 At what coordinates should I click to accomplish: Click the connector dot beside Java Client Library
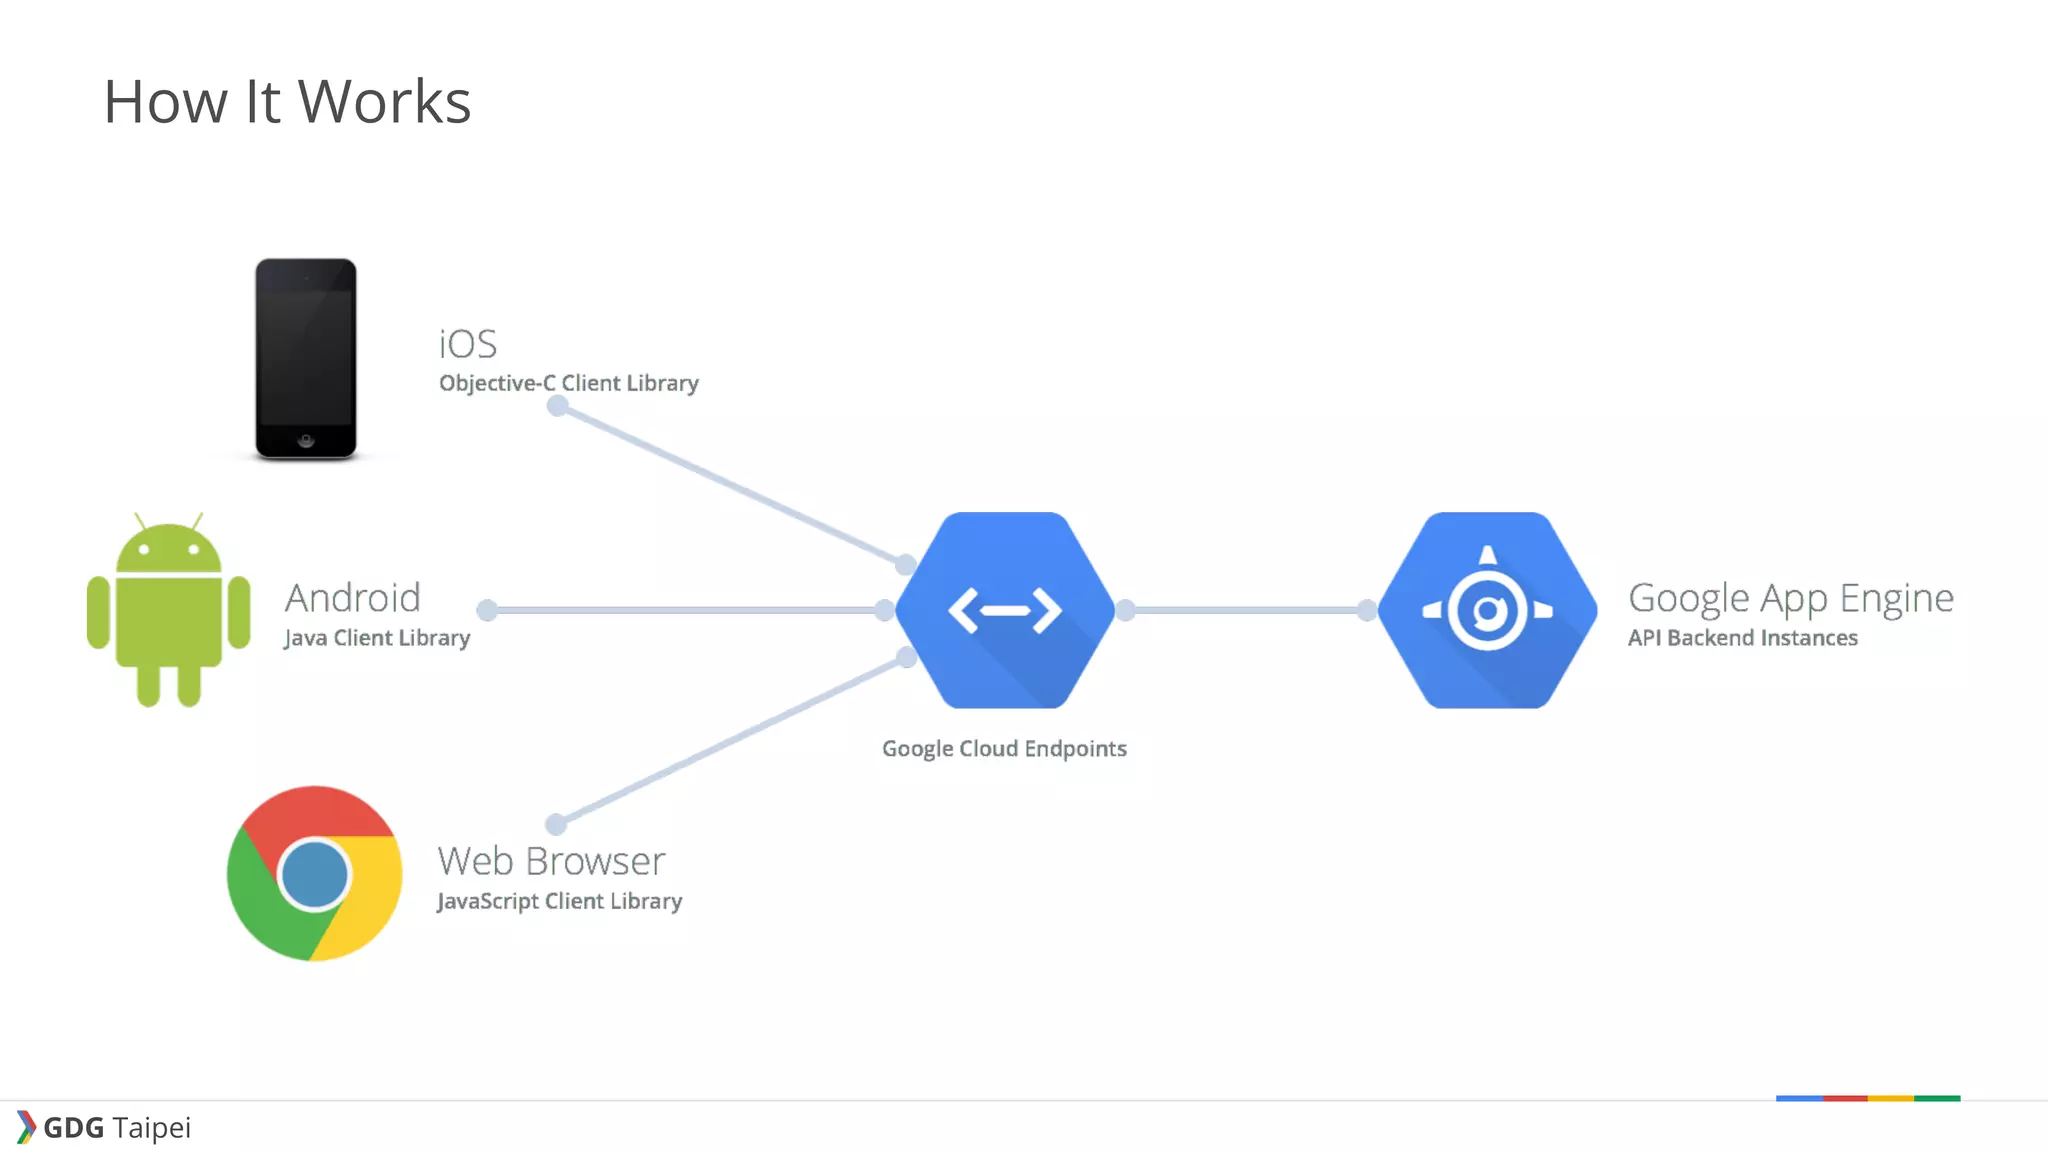[487, 610]
